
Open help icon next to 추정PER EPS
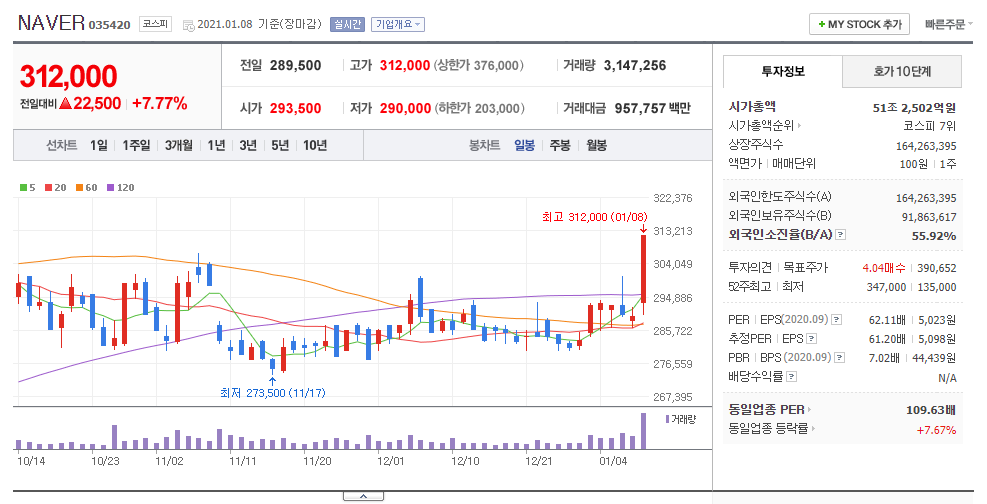(811, 339)
